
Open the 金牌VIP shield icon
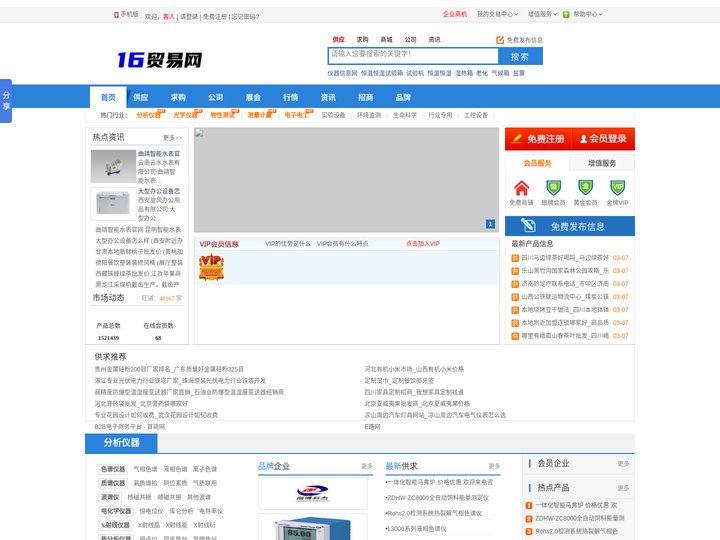click(618, 188)
